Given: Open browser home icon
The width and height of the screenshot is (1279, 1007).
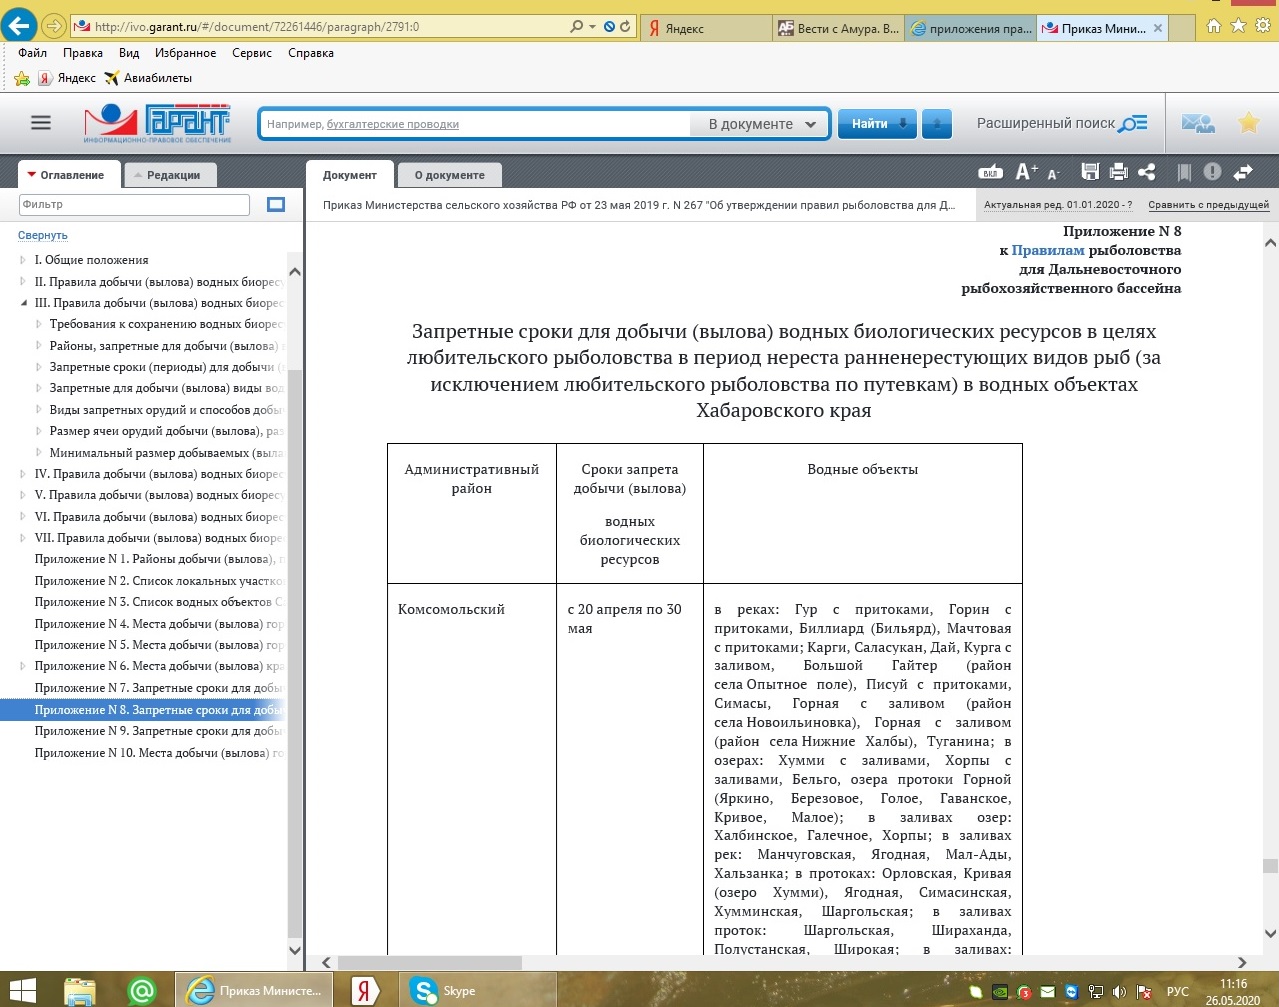Looking at the screenshot, I should click(1213, 26).
